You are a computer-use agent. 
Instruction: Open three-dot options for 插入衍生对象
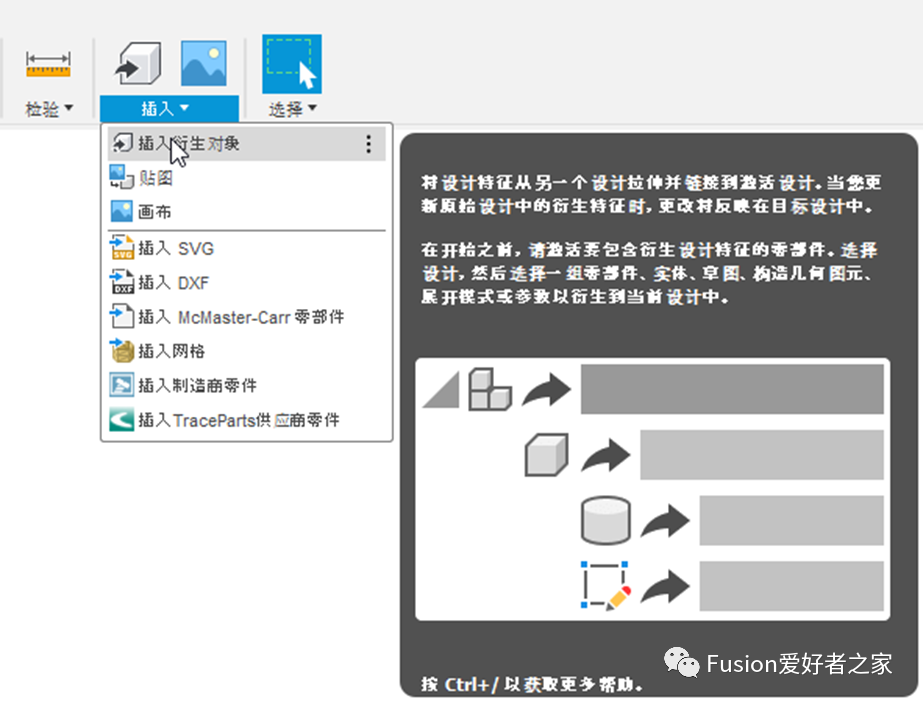(x=368, y=144)
